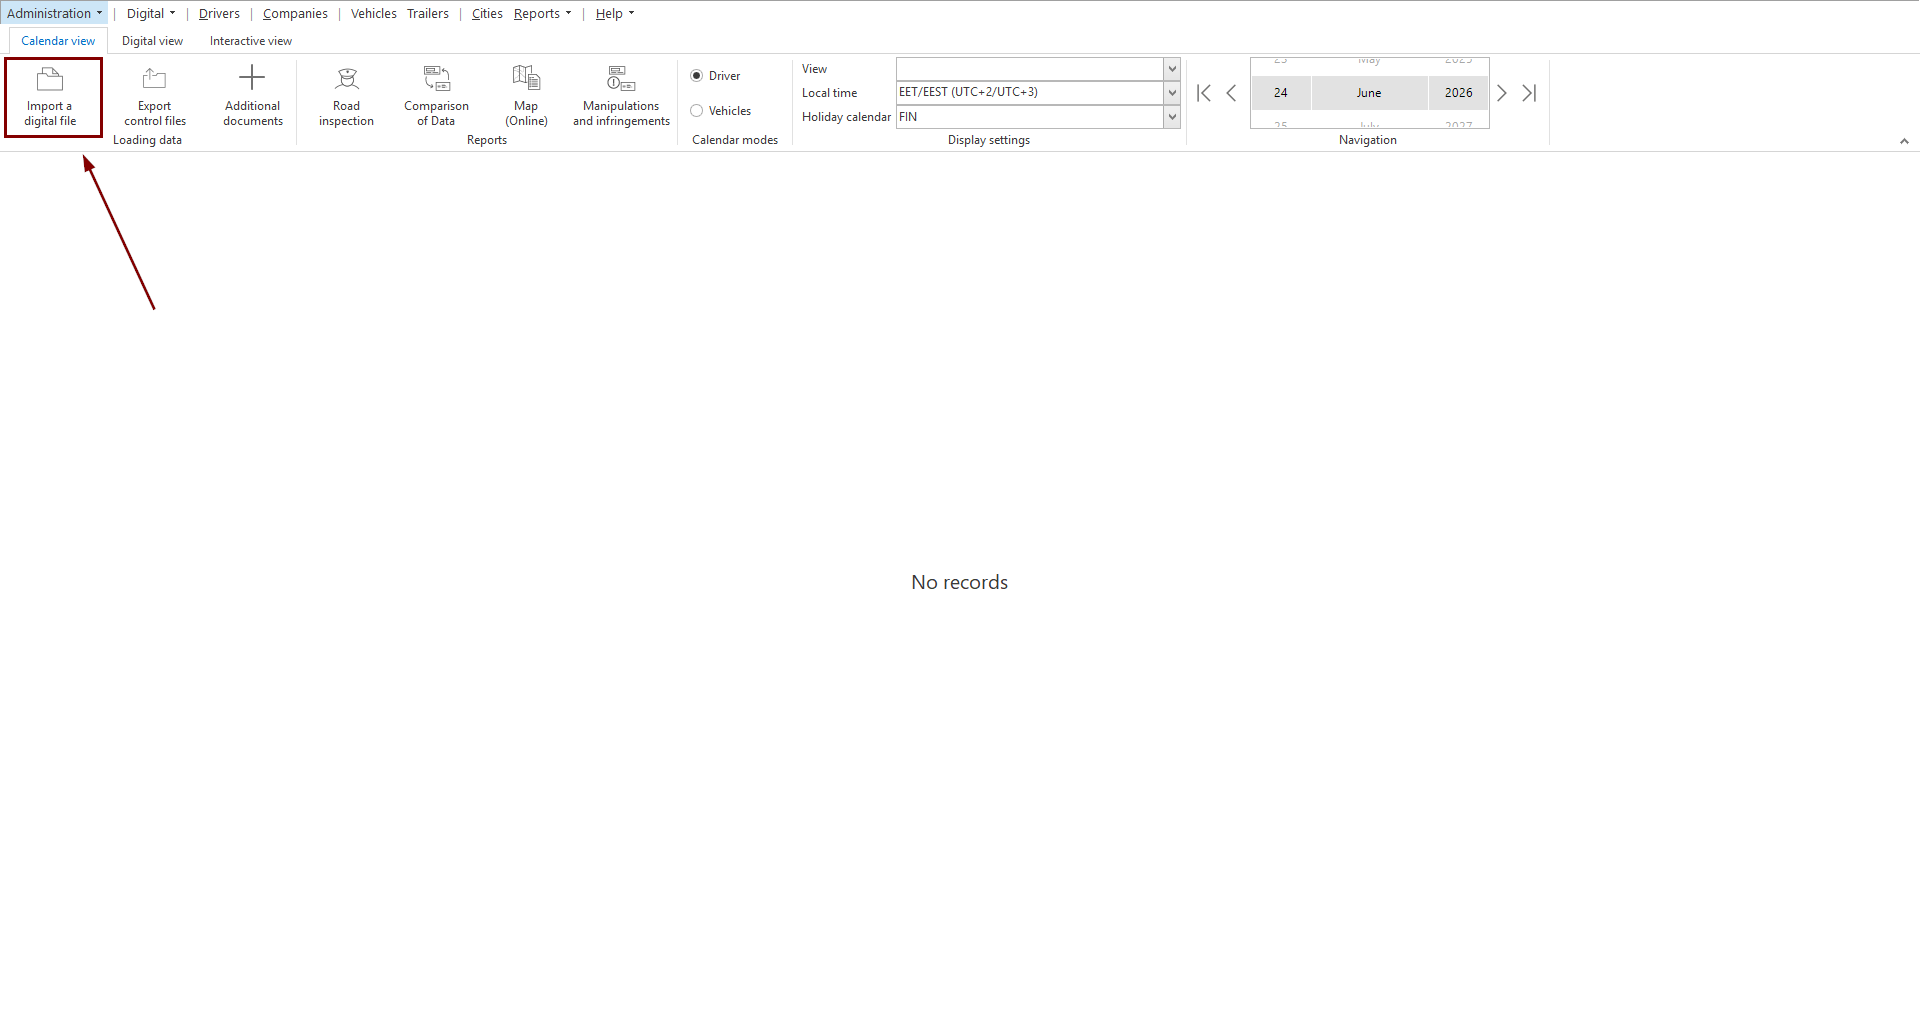
Task: Click the EET/EEST local time field
Action: pyautogui.click(x=1030, y=93)
